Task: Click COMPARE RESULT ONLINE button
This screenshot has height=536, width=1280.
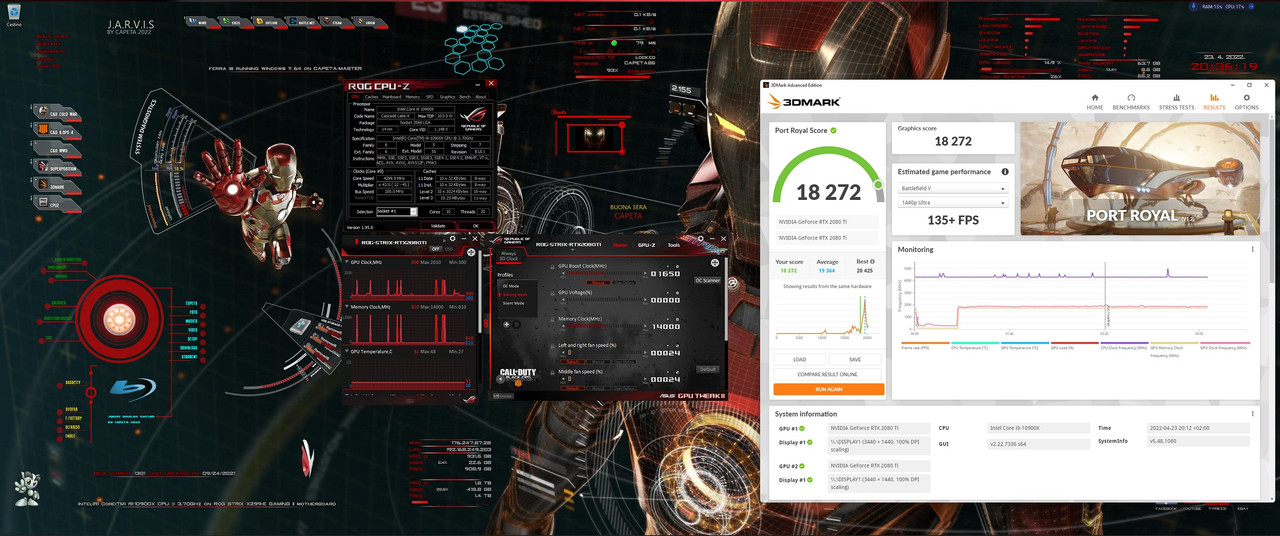Action: point(828,374)
